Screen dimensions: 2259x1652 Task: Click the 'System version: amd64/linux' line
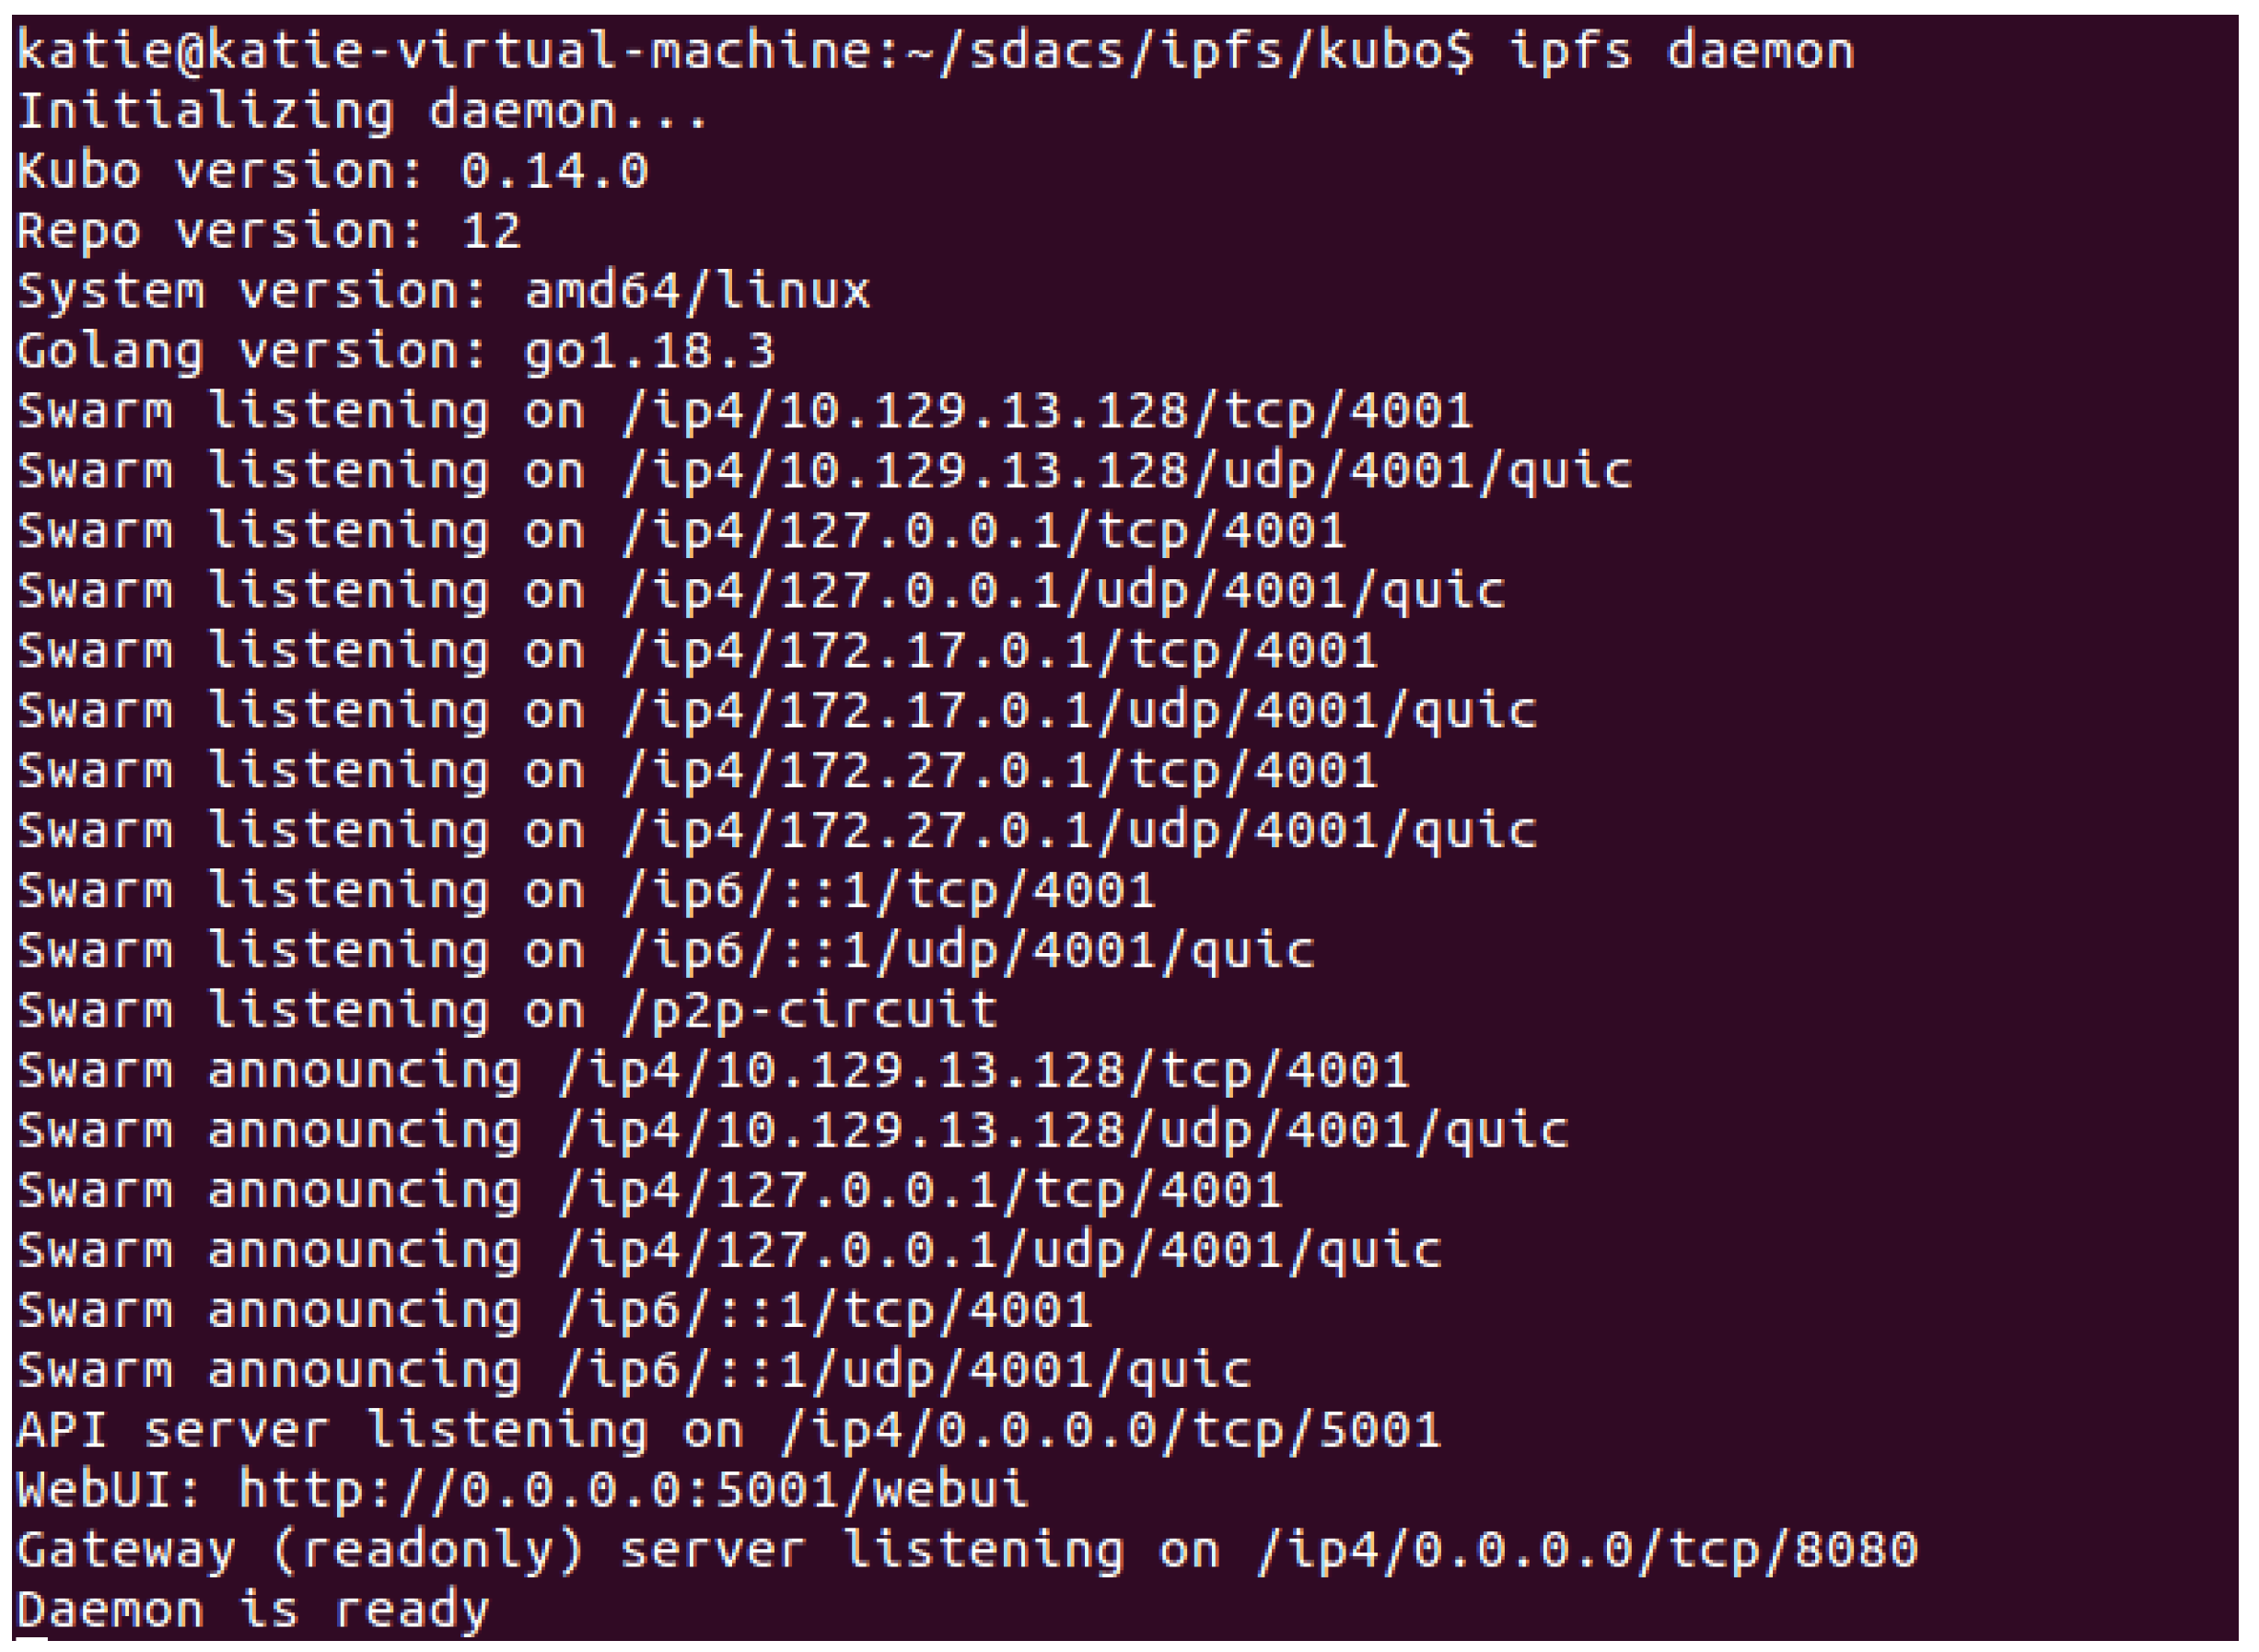click(443, 291)
